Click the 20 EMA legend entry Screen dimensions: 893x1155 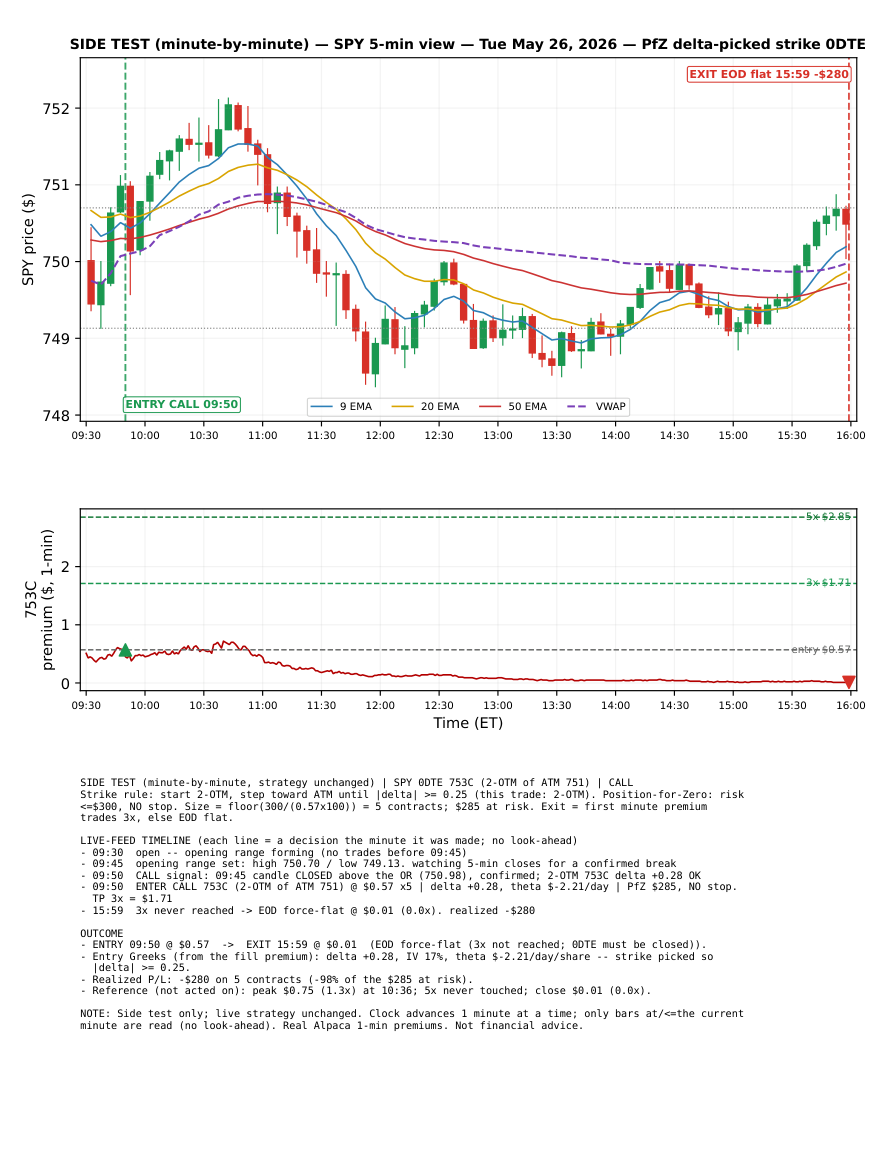(425, 407)
